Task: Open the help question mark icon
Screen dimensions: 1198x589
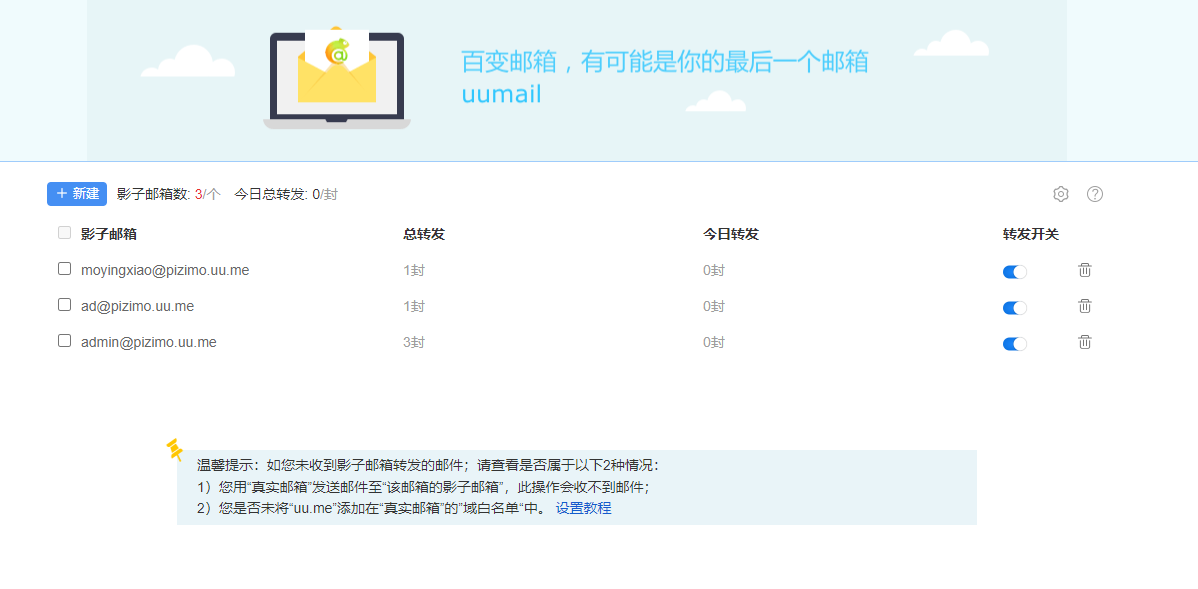Action: click(1095, 194)
